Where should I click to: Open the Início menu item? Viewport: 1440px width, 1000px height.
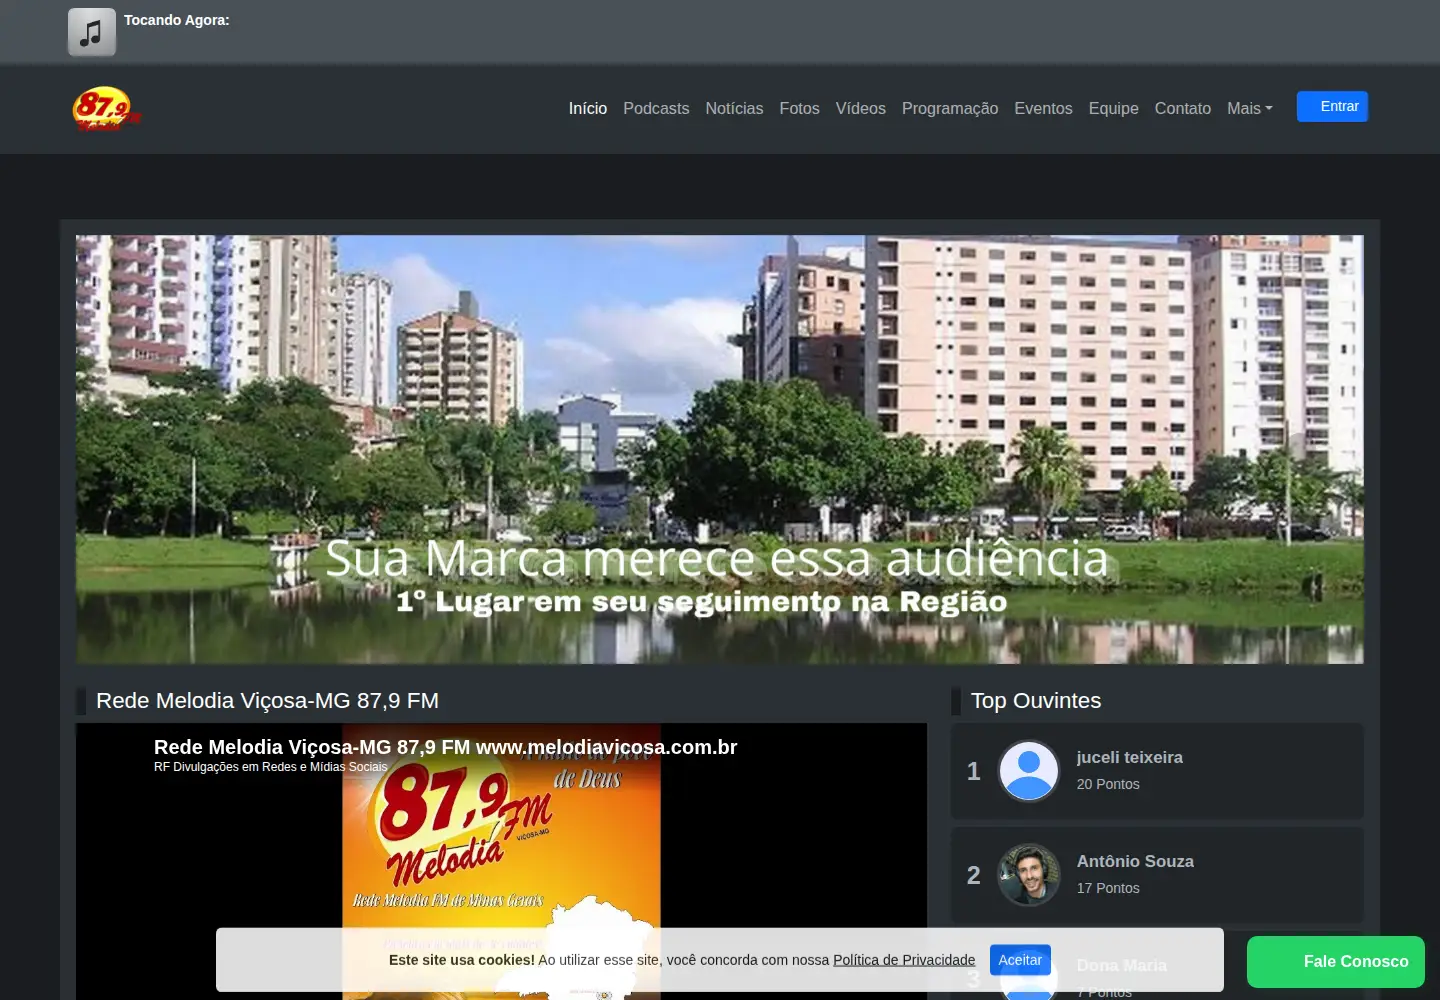pyautogui.click(x=588, y=108)
